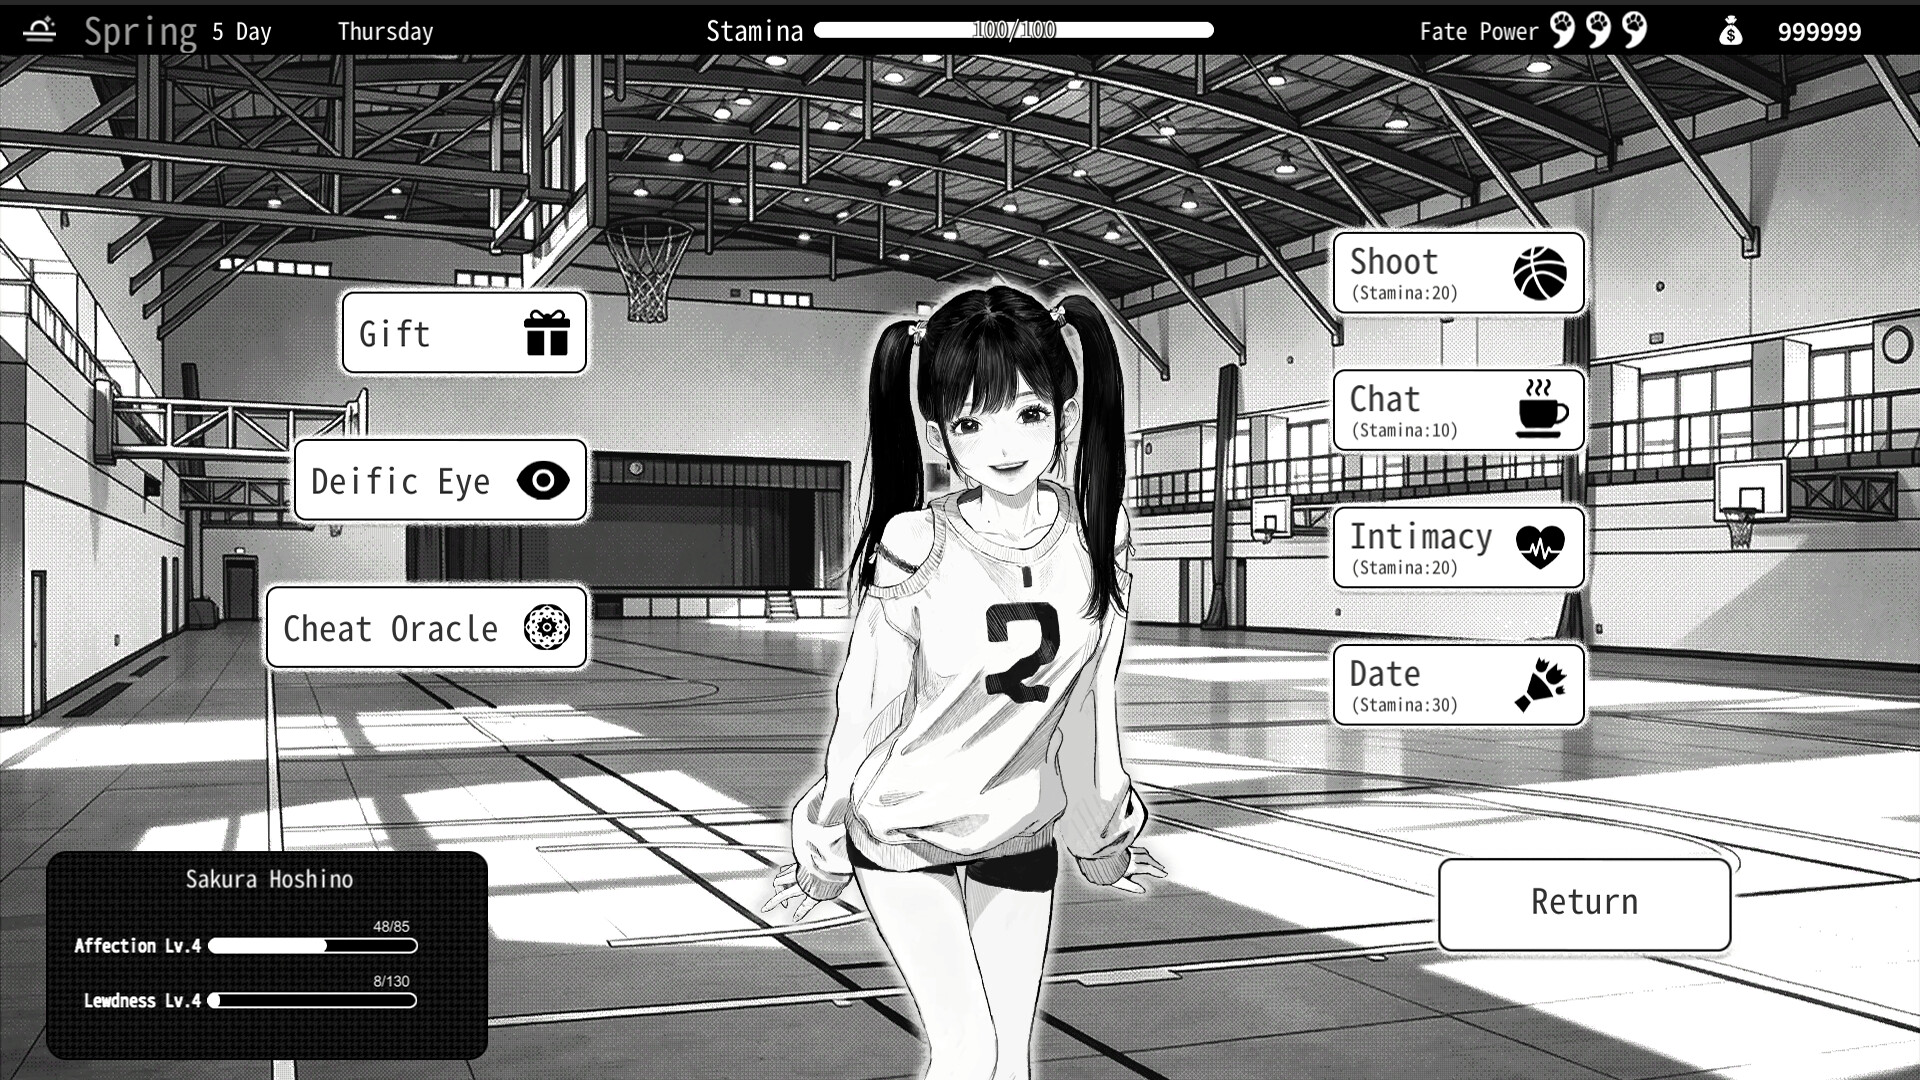The height and width of the screenshot is (1080, 1920).
Task: Open the Cheat Oracle label
Action: point(391,629)
